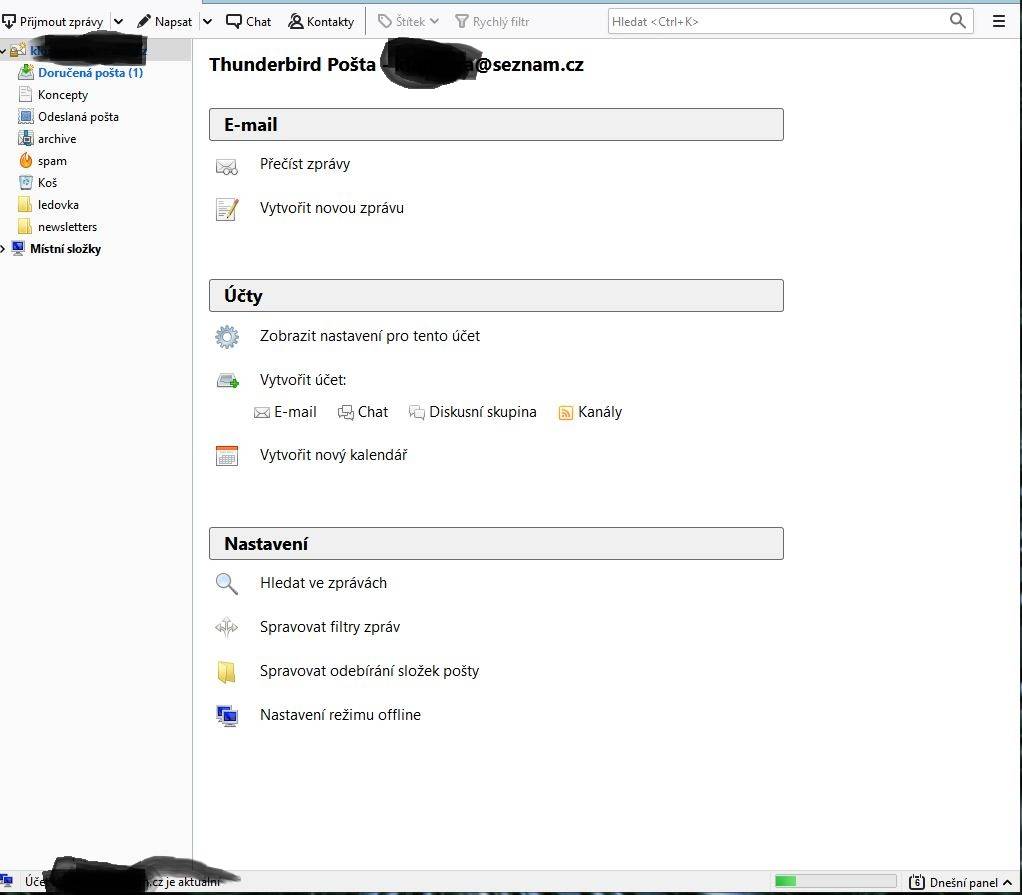Click the Koncepty drafts page icon
1022x895 pixels.
(25, 95)
